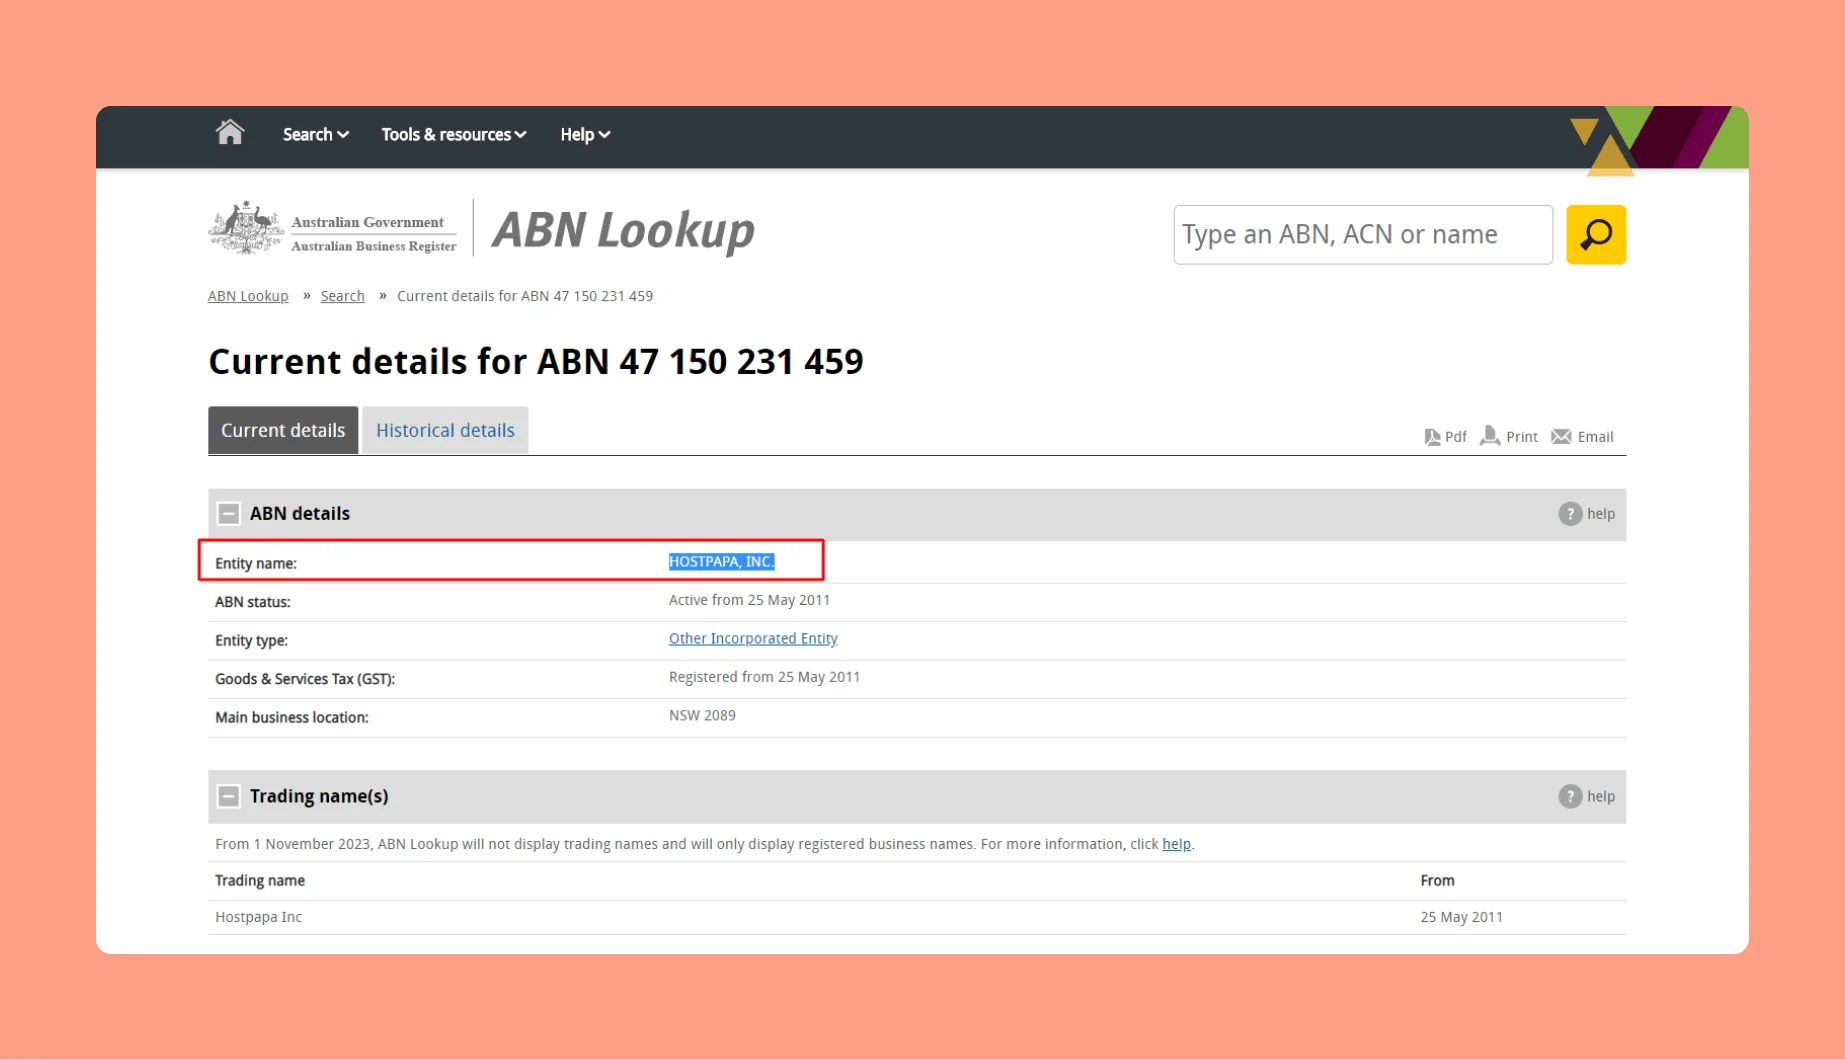
Task: Click the breadcrumb text 'Current details for ABN 47 150 231 459'
Action: (x=525, y=296)
